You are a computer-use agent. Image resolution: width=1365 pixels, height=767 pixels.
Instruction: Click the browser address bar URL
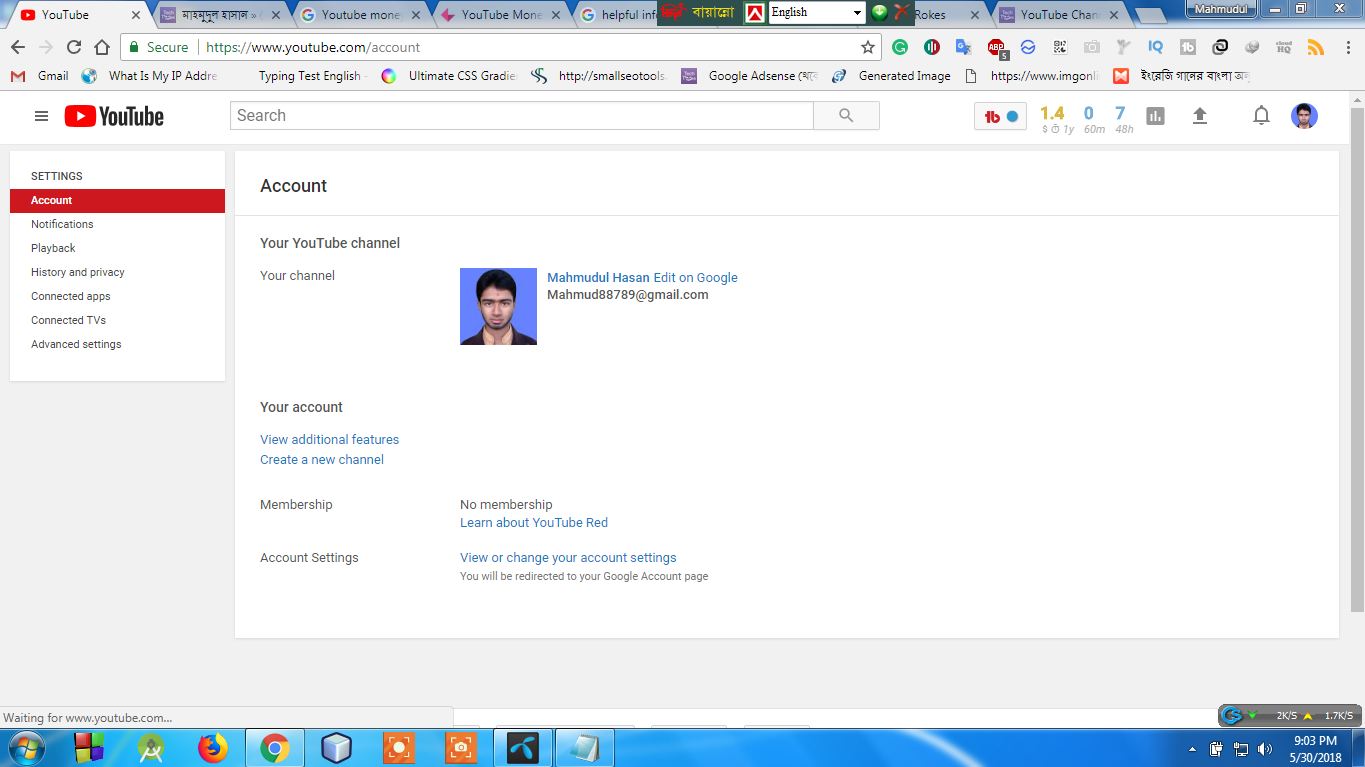click(313, 47)
